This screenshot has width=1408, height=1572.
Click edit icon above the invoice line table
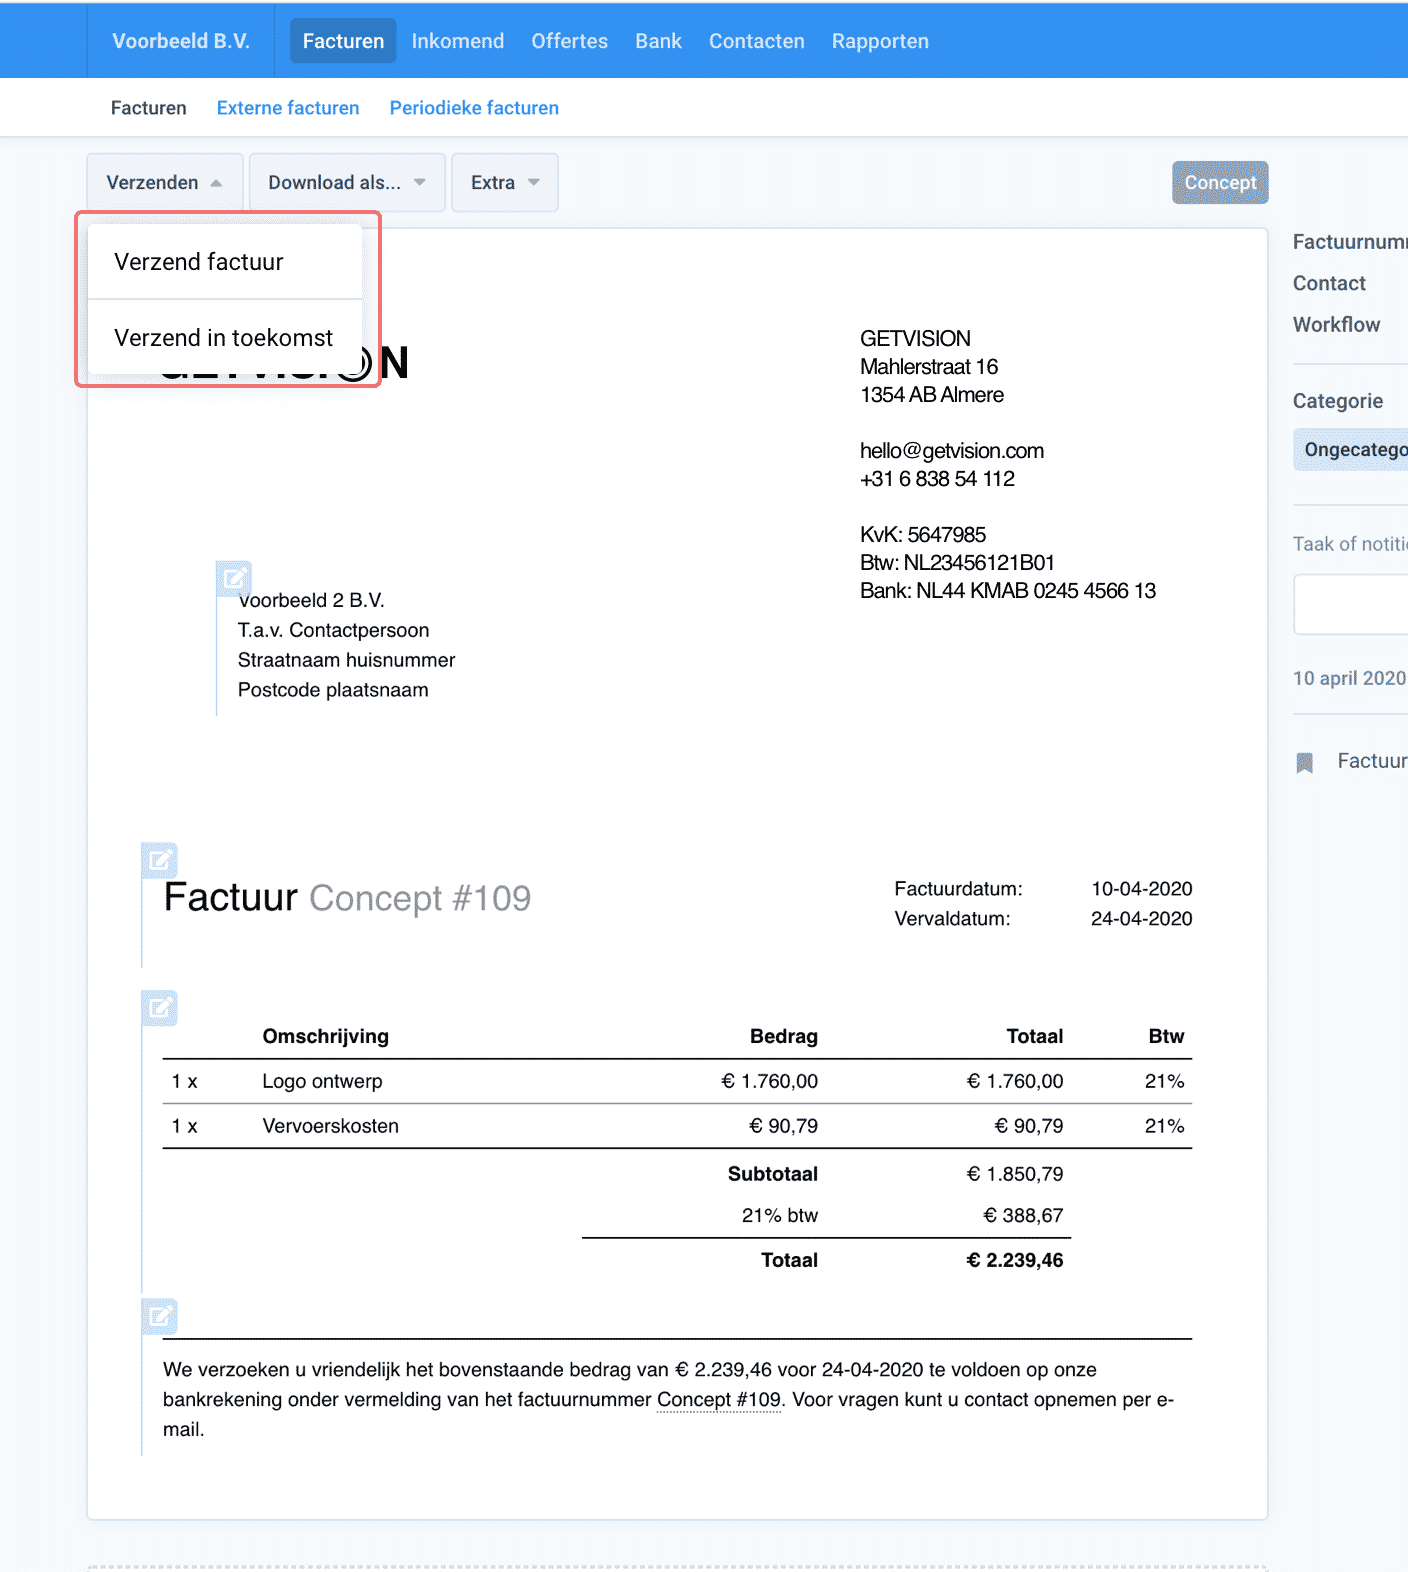tap(159, 1008)
